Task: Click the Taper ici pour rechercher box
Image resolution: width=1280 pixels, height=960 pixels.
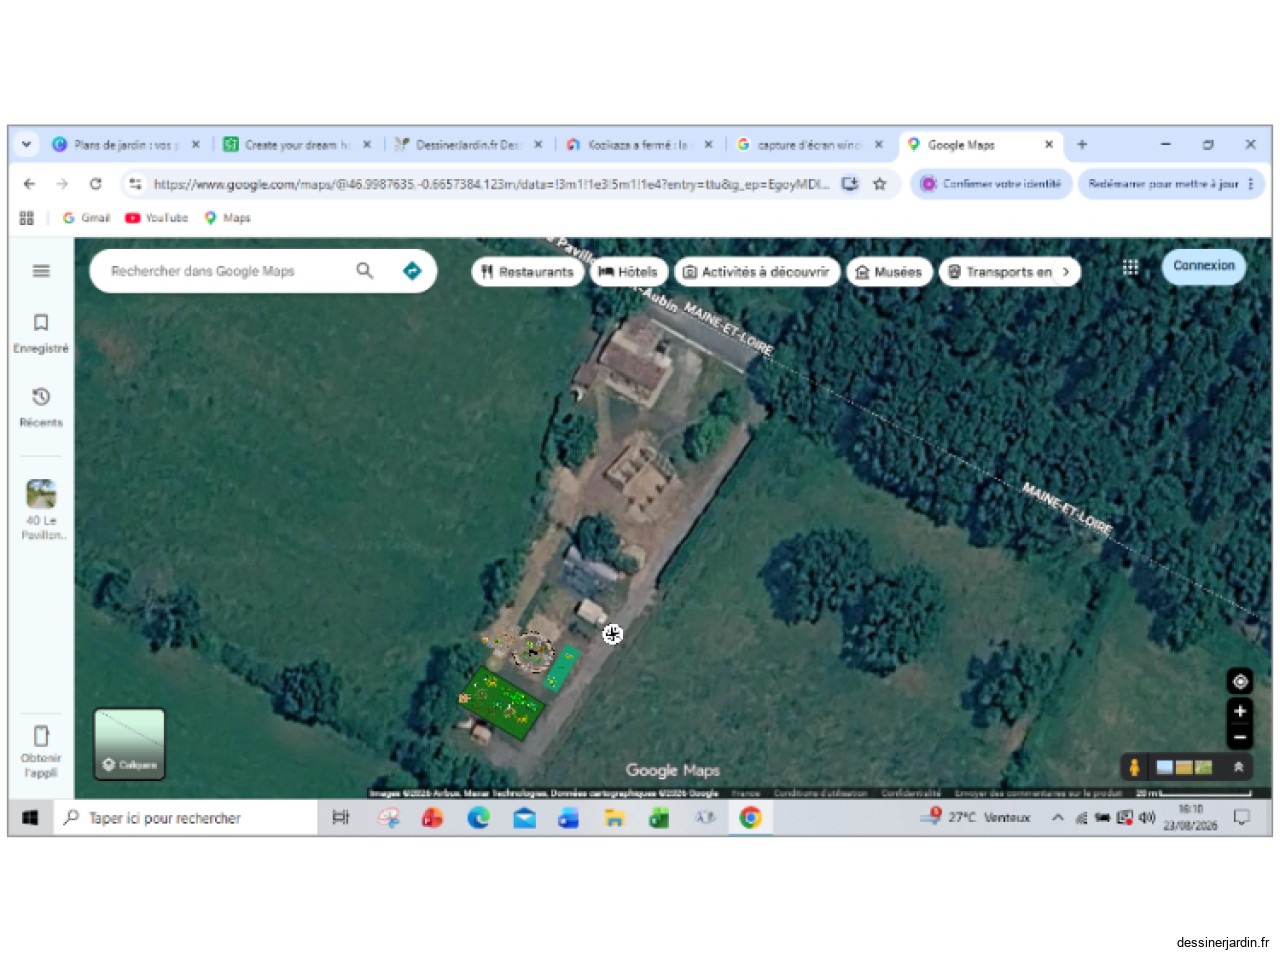Action: (185, 818)
